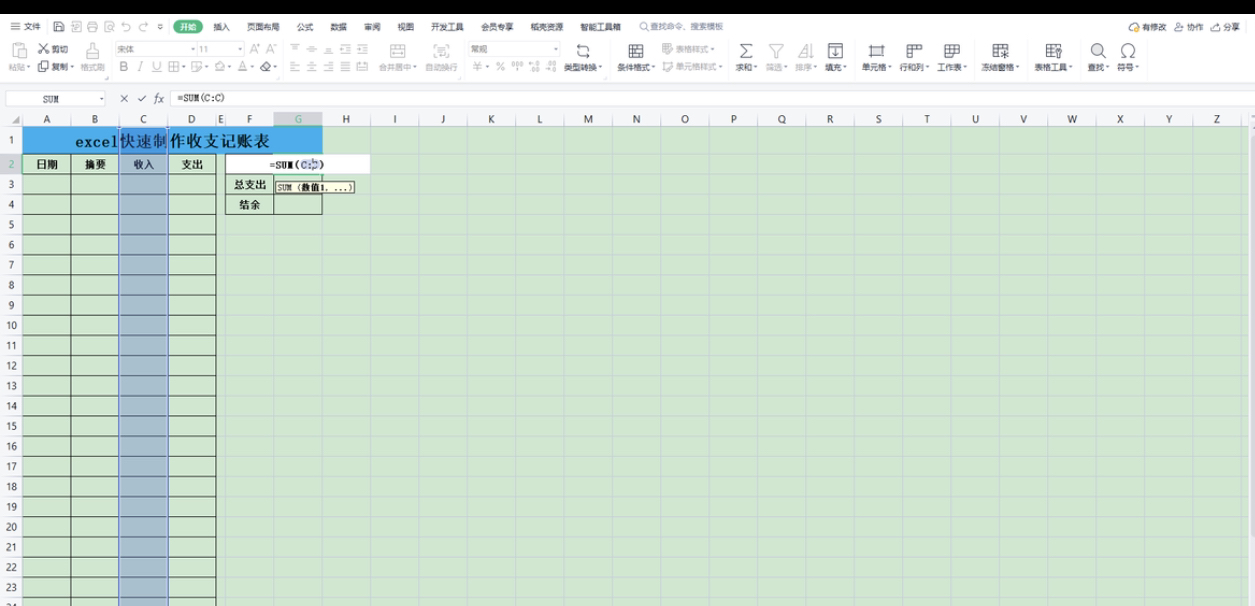Click the 剪切 (Cut) scissors icon
This screenshot has height=606, width=1255.
[43, 49]
